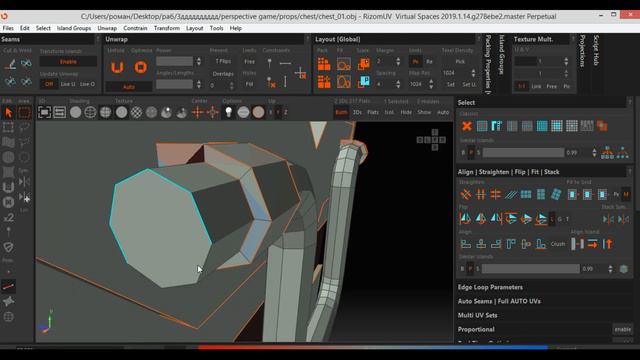
Task: Click the first Fit to Grid icon
Action: (572, 194)
